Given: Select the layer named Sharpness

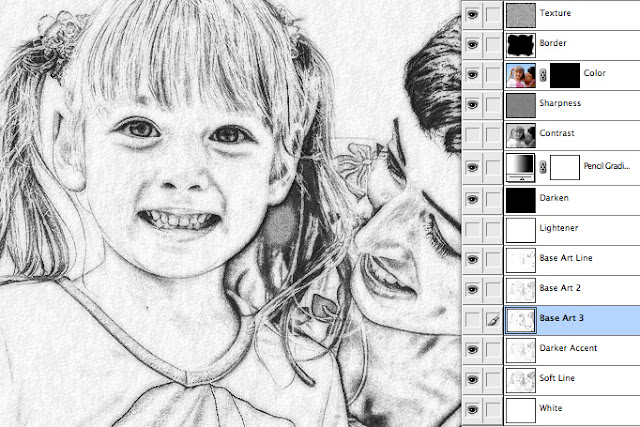Looking at the screenshot, I should (x=560, y=103).
